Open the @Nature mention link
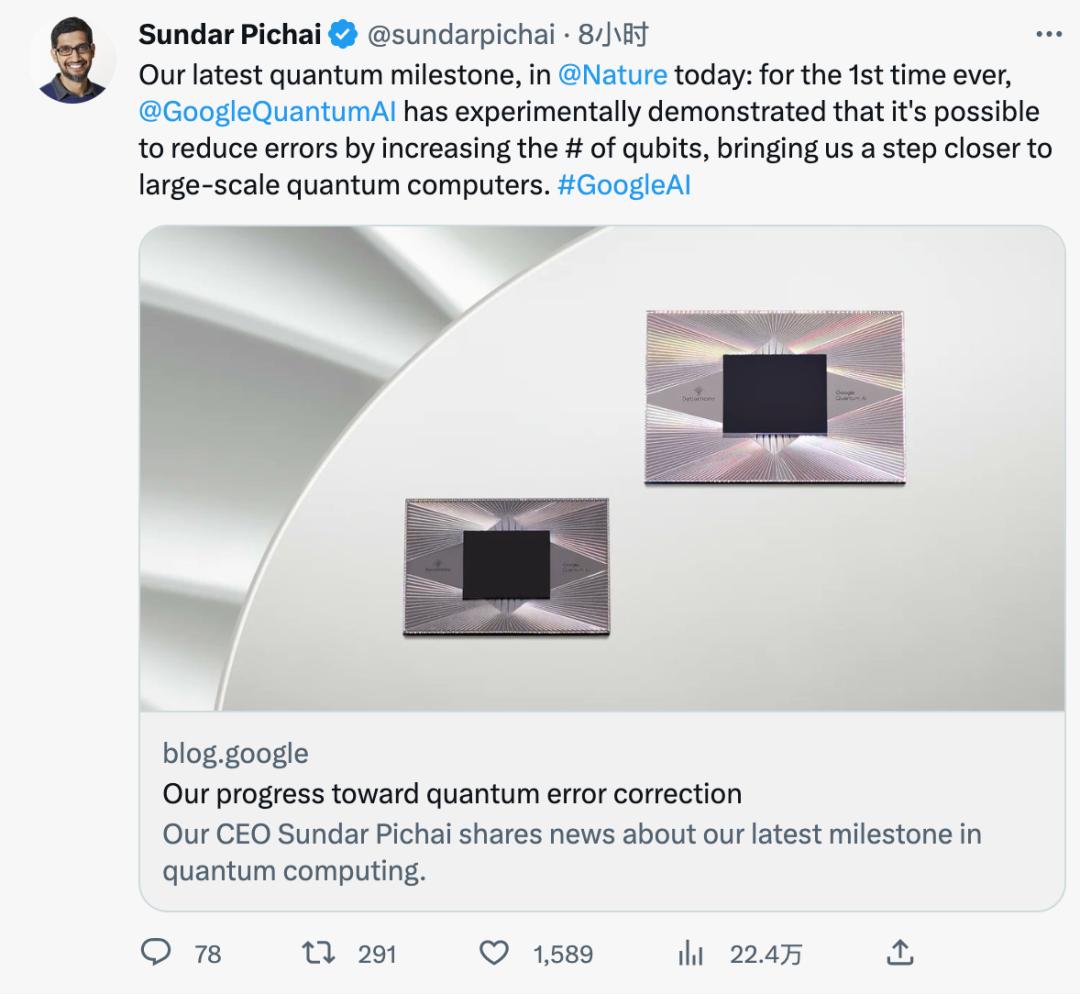Screen dimensions: 1080x994 [x=613, y=74]
